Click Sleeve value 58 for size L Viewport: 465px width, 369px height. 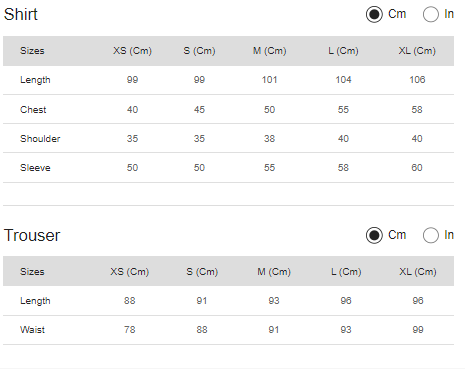pyautogui.click(x=343, y=168)
